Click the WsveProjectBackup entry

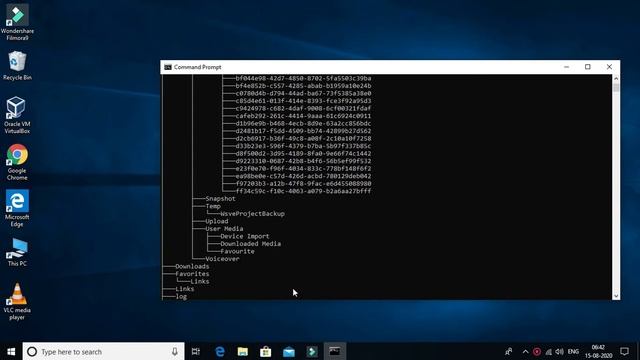pyautogui.click(x=252, y=214)
